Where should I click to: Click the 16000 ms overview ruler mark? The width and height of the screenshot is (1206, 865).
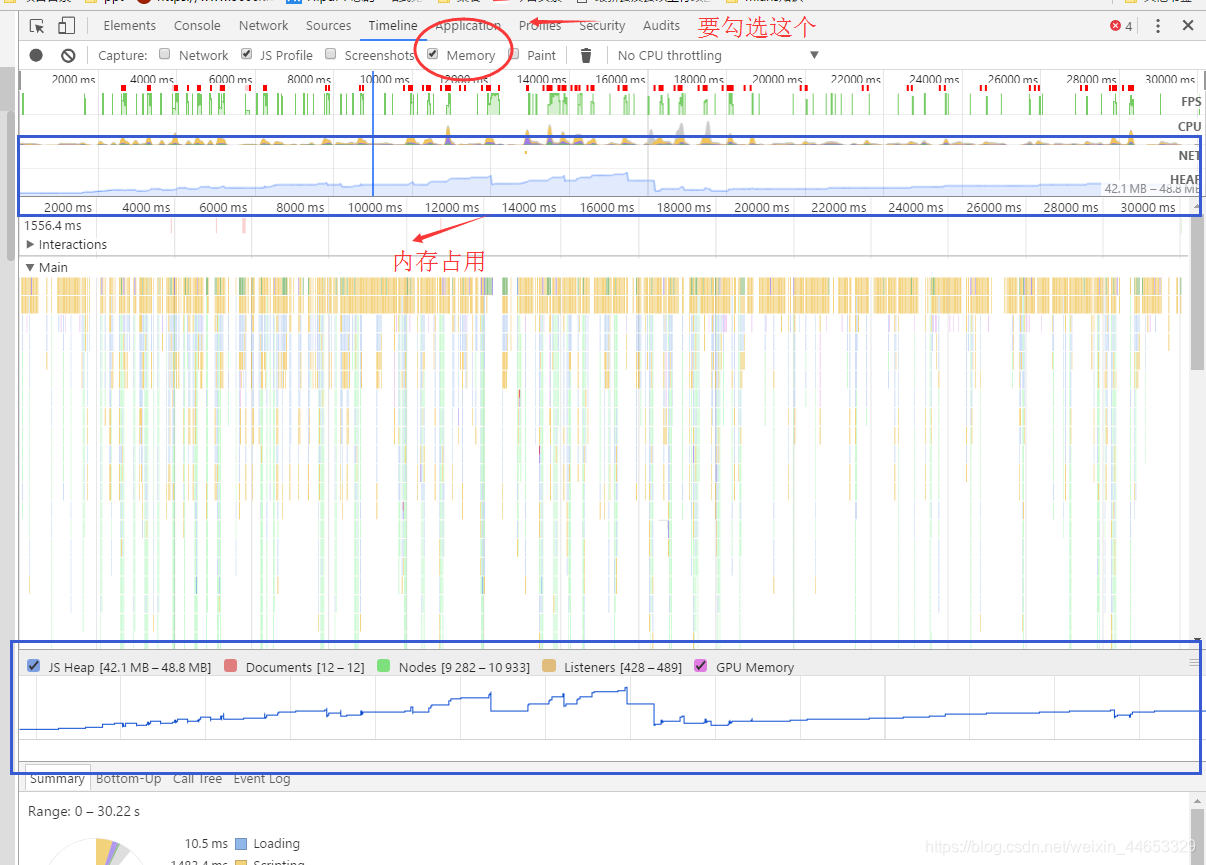pos(620,80)
